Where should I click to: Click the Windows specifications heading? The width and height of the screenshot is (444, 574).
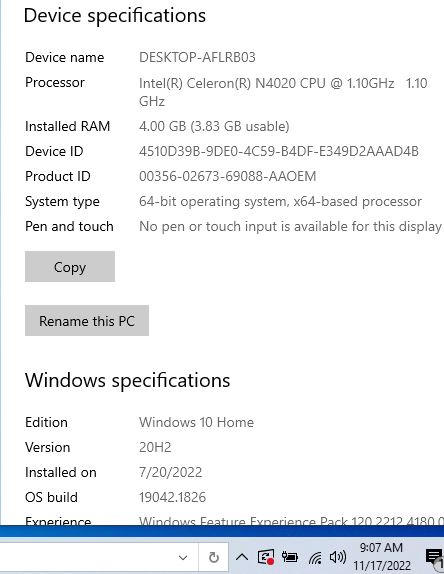(x=127, y=381)
